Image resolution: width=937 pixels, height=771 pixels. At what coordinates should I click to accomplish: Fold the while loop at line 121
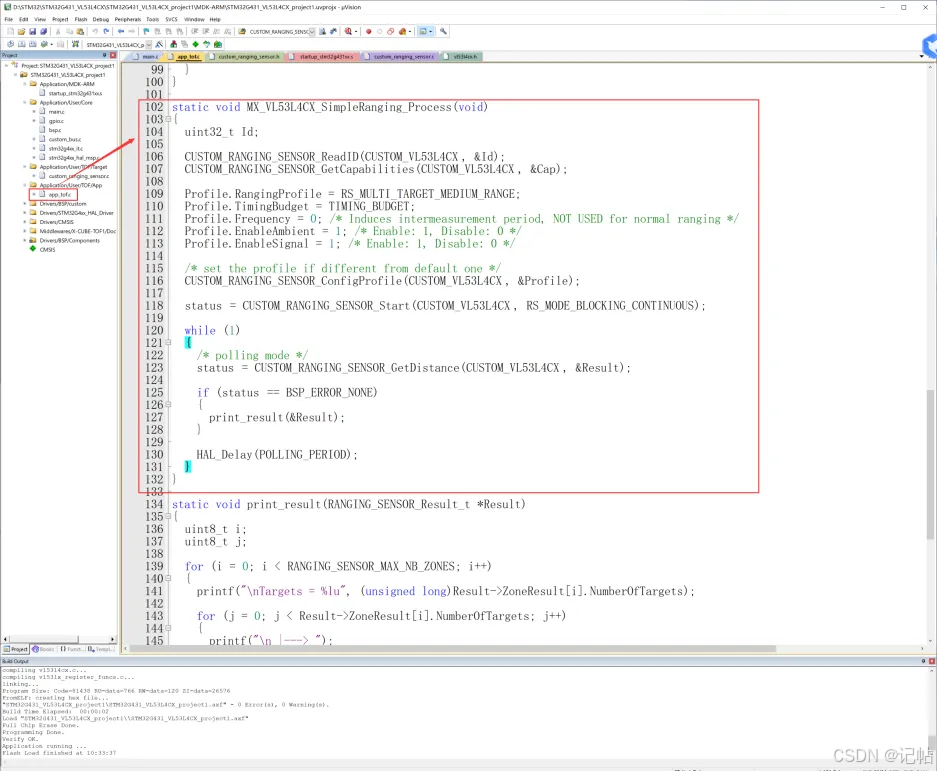coord(169,342)
